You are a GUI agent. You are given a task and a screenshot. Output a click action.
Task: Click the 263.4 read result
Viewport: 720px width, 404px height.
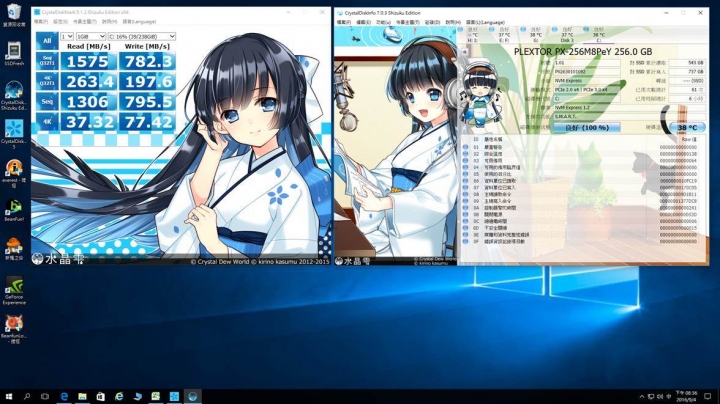88,81
